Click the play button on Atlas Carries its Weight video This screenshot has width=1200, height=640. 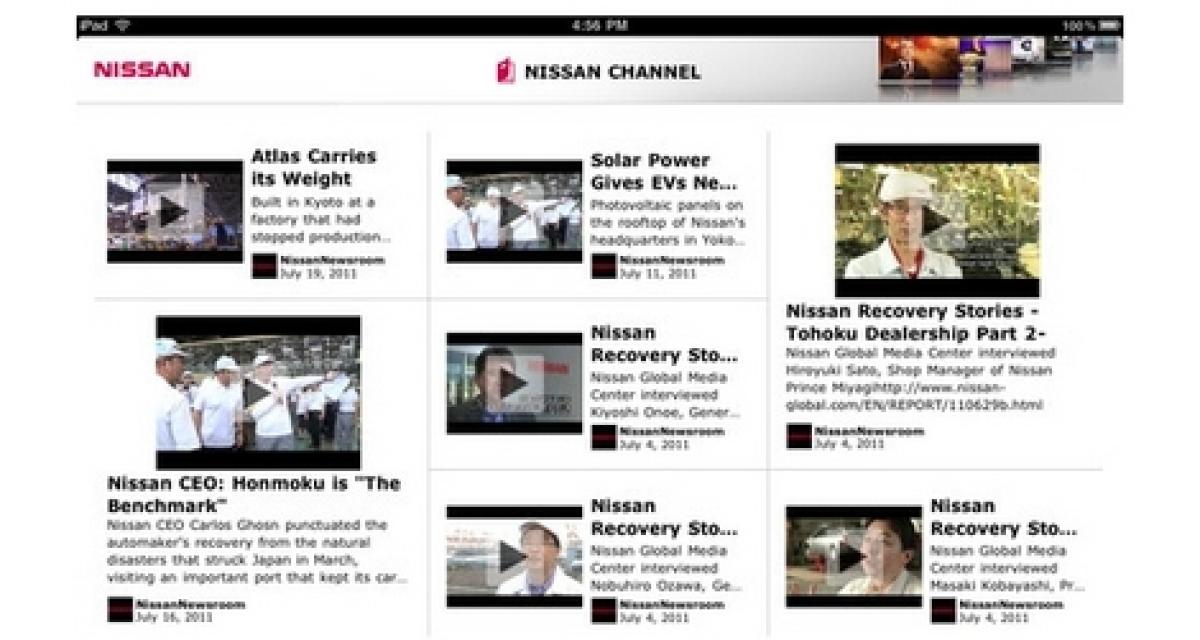click(174, 212)
